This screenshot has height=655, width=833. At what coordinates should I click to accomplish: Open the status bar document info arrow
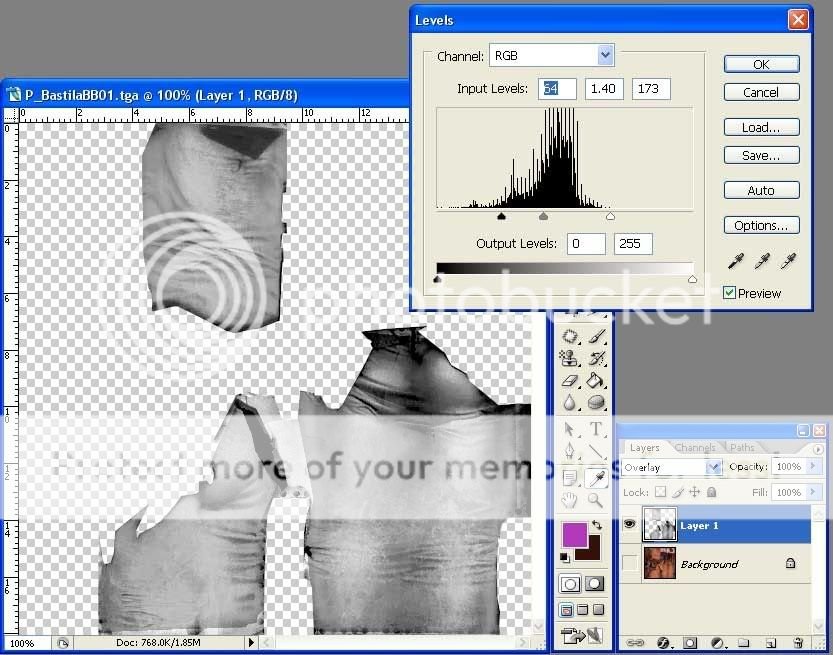pyautogui.click(x=251, y=643)
